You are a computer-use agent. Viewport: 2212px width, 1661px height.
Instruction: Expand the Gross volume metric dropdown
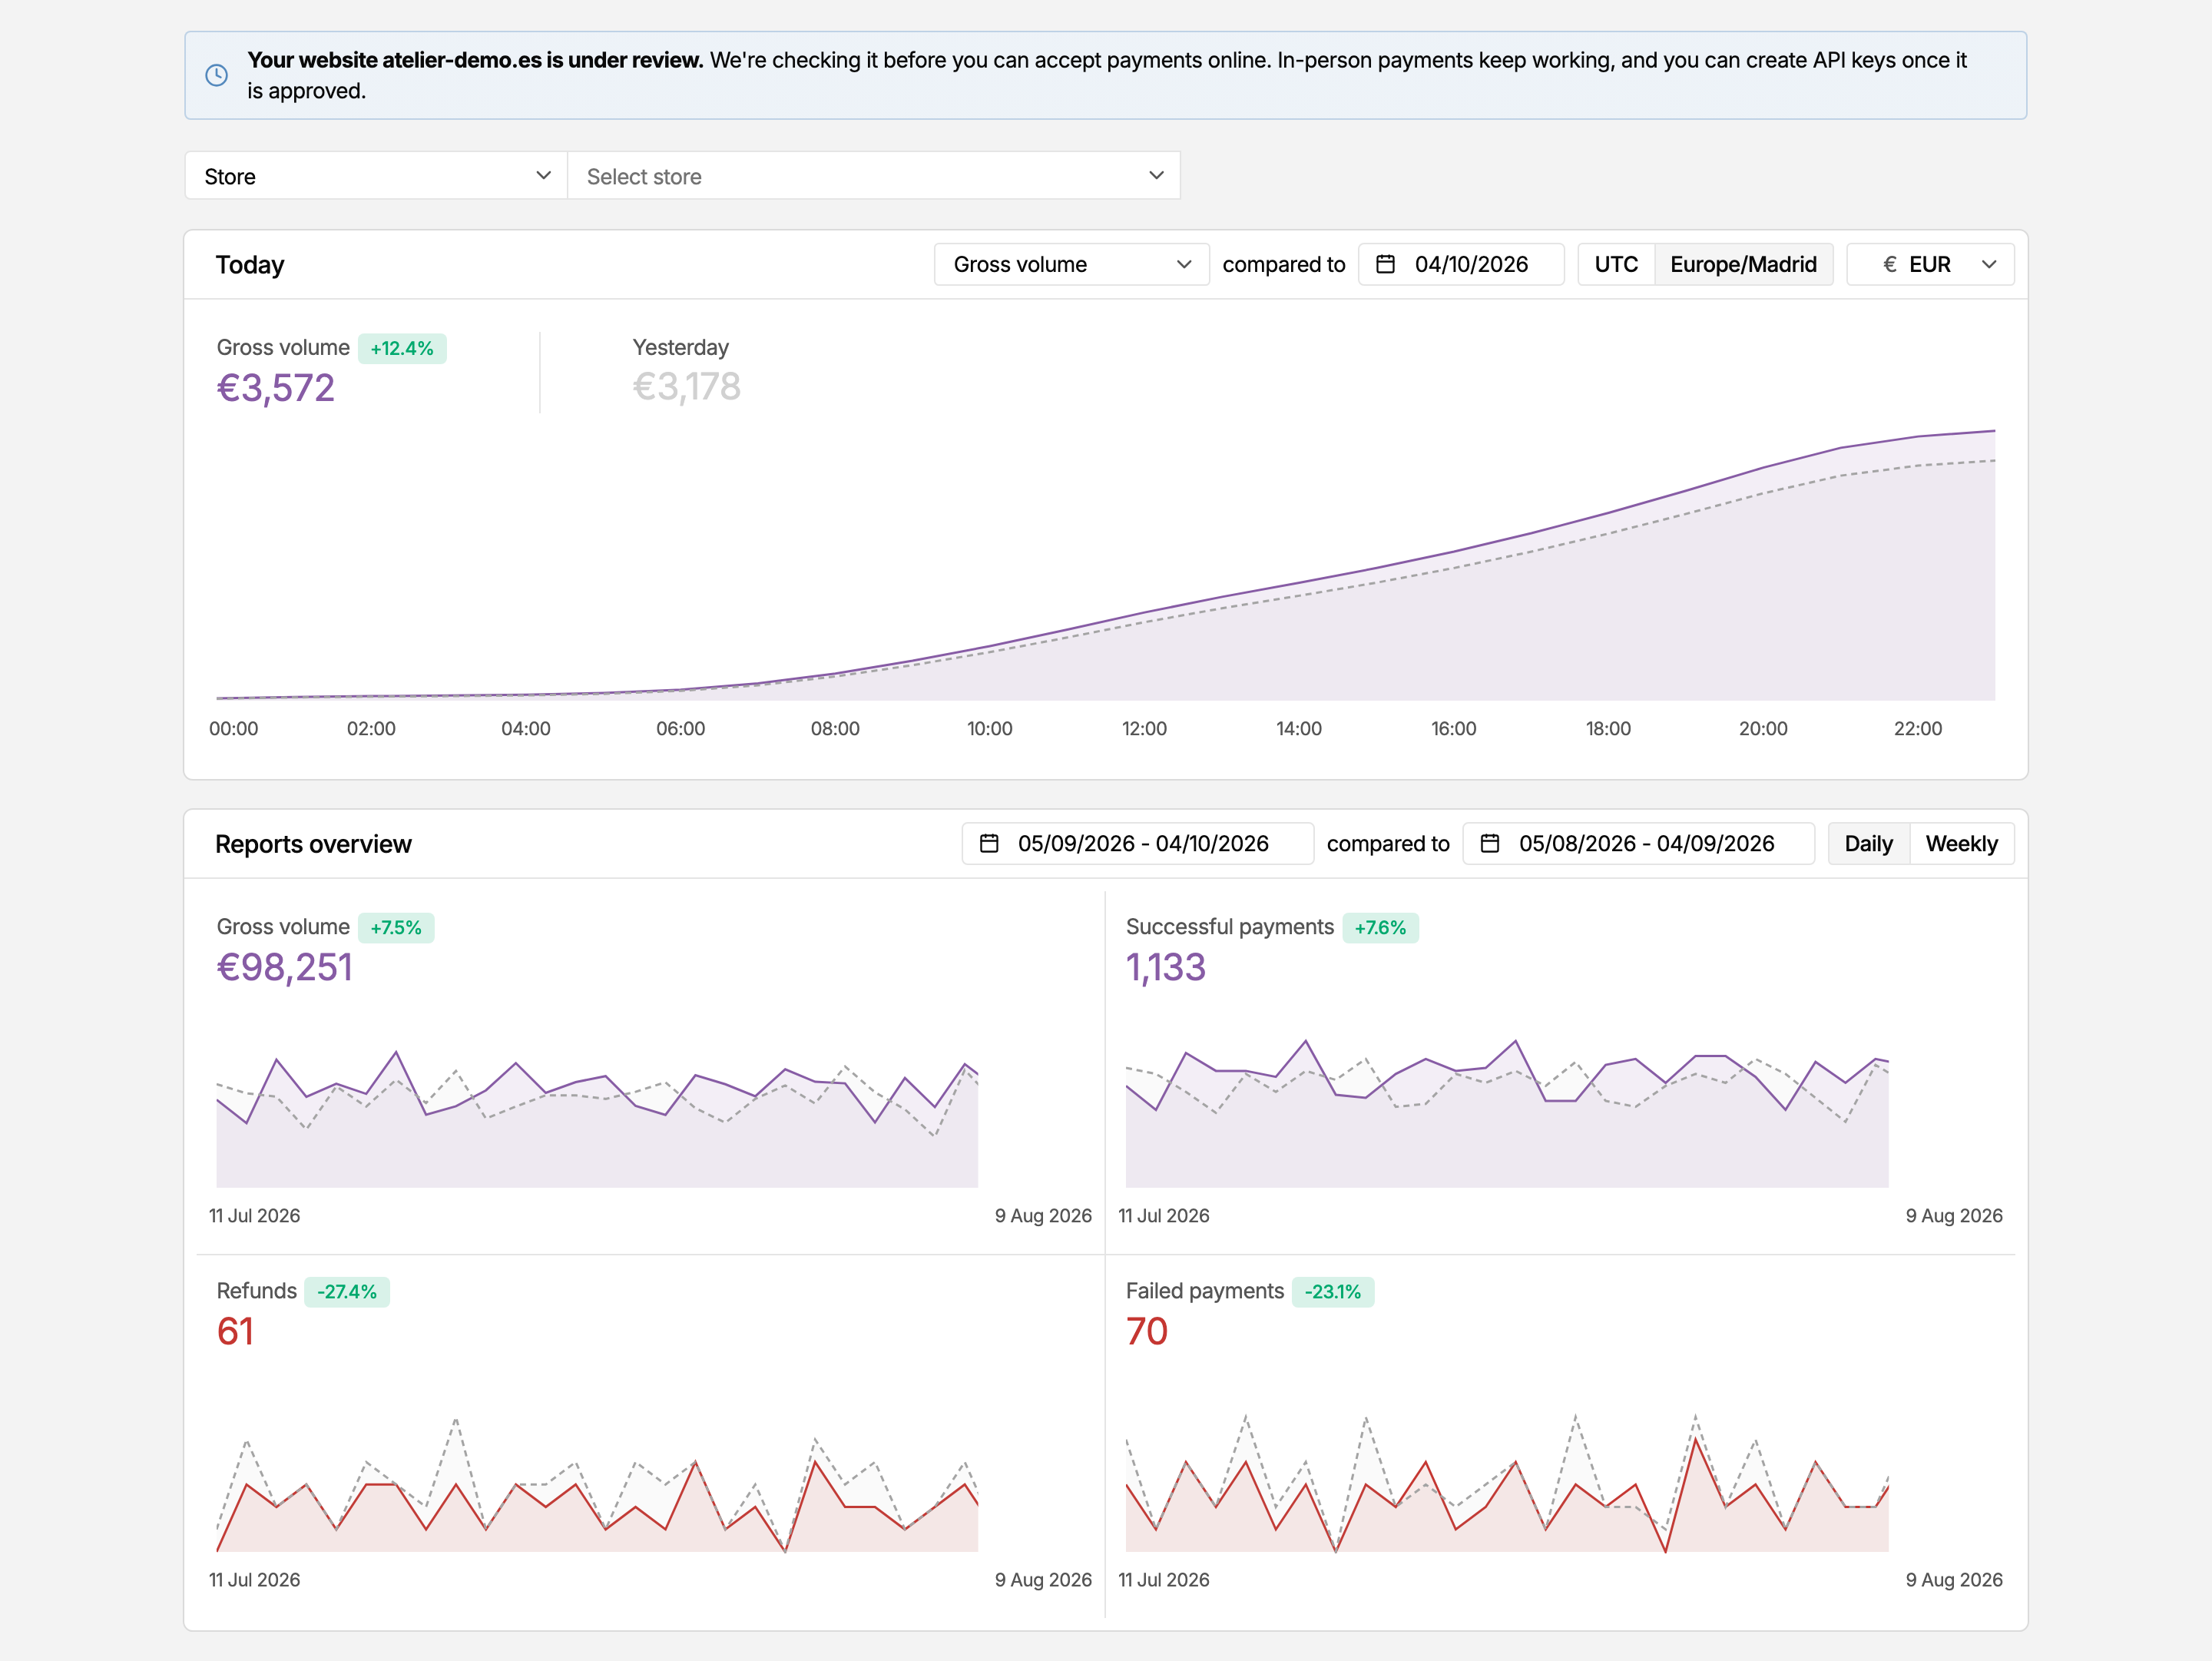coord(1071,264)
